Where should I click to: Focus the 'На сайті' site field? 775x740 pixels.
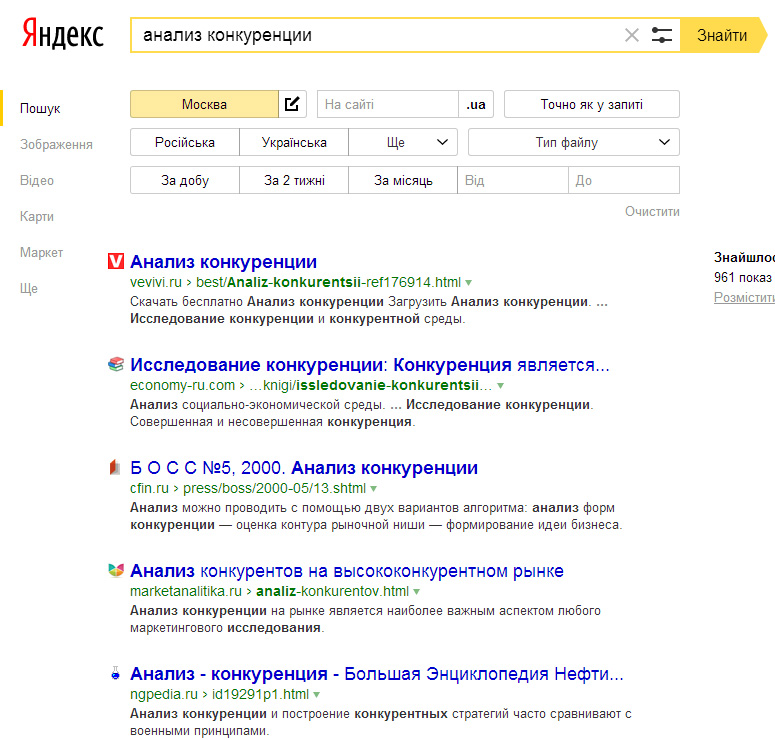(x=388, y=104)
